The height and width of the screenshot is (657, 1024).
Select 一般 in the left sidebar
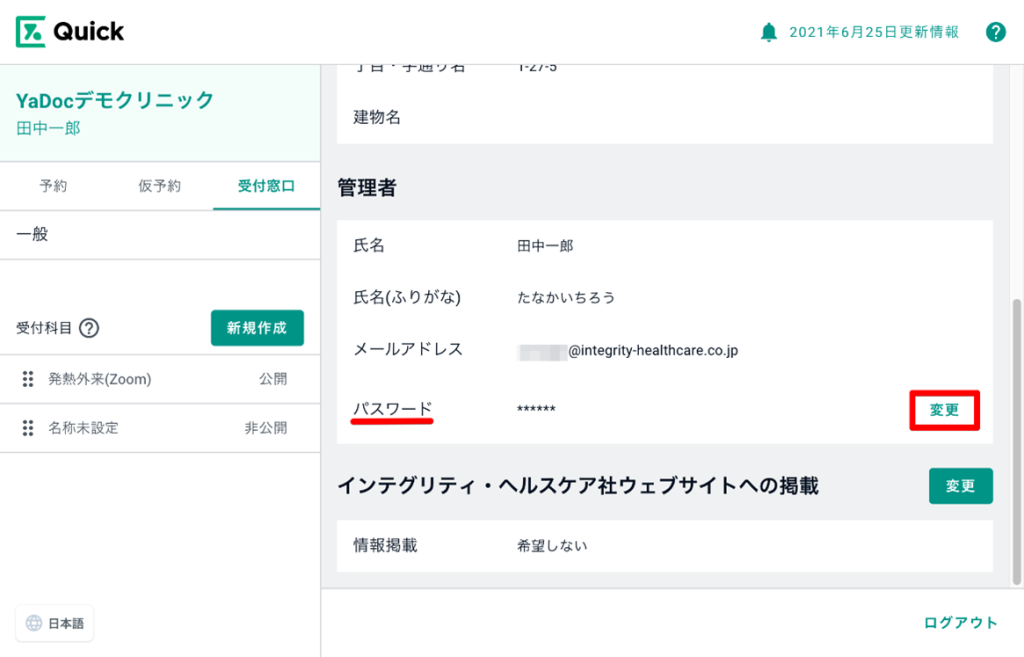(x=33, y=235)
